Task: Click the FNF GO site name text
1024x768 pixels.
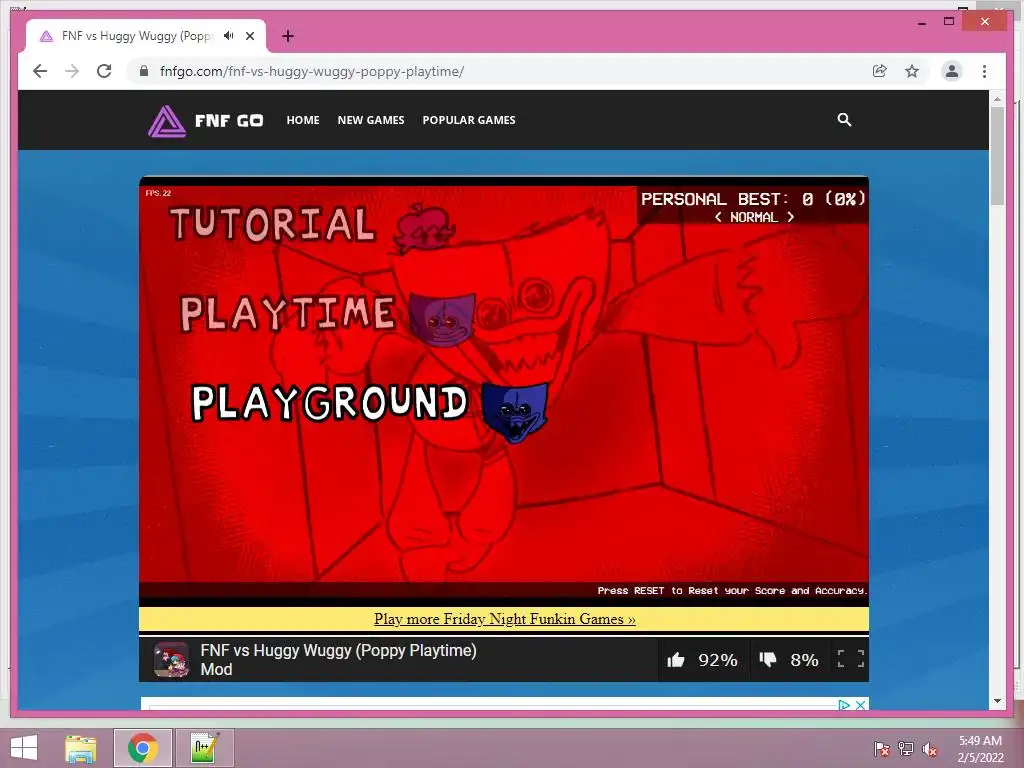Action: click(229, 121)
